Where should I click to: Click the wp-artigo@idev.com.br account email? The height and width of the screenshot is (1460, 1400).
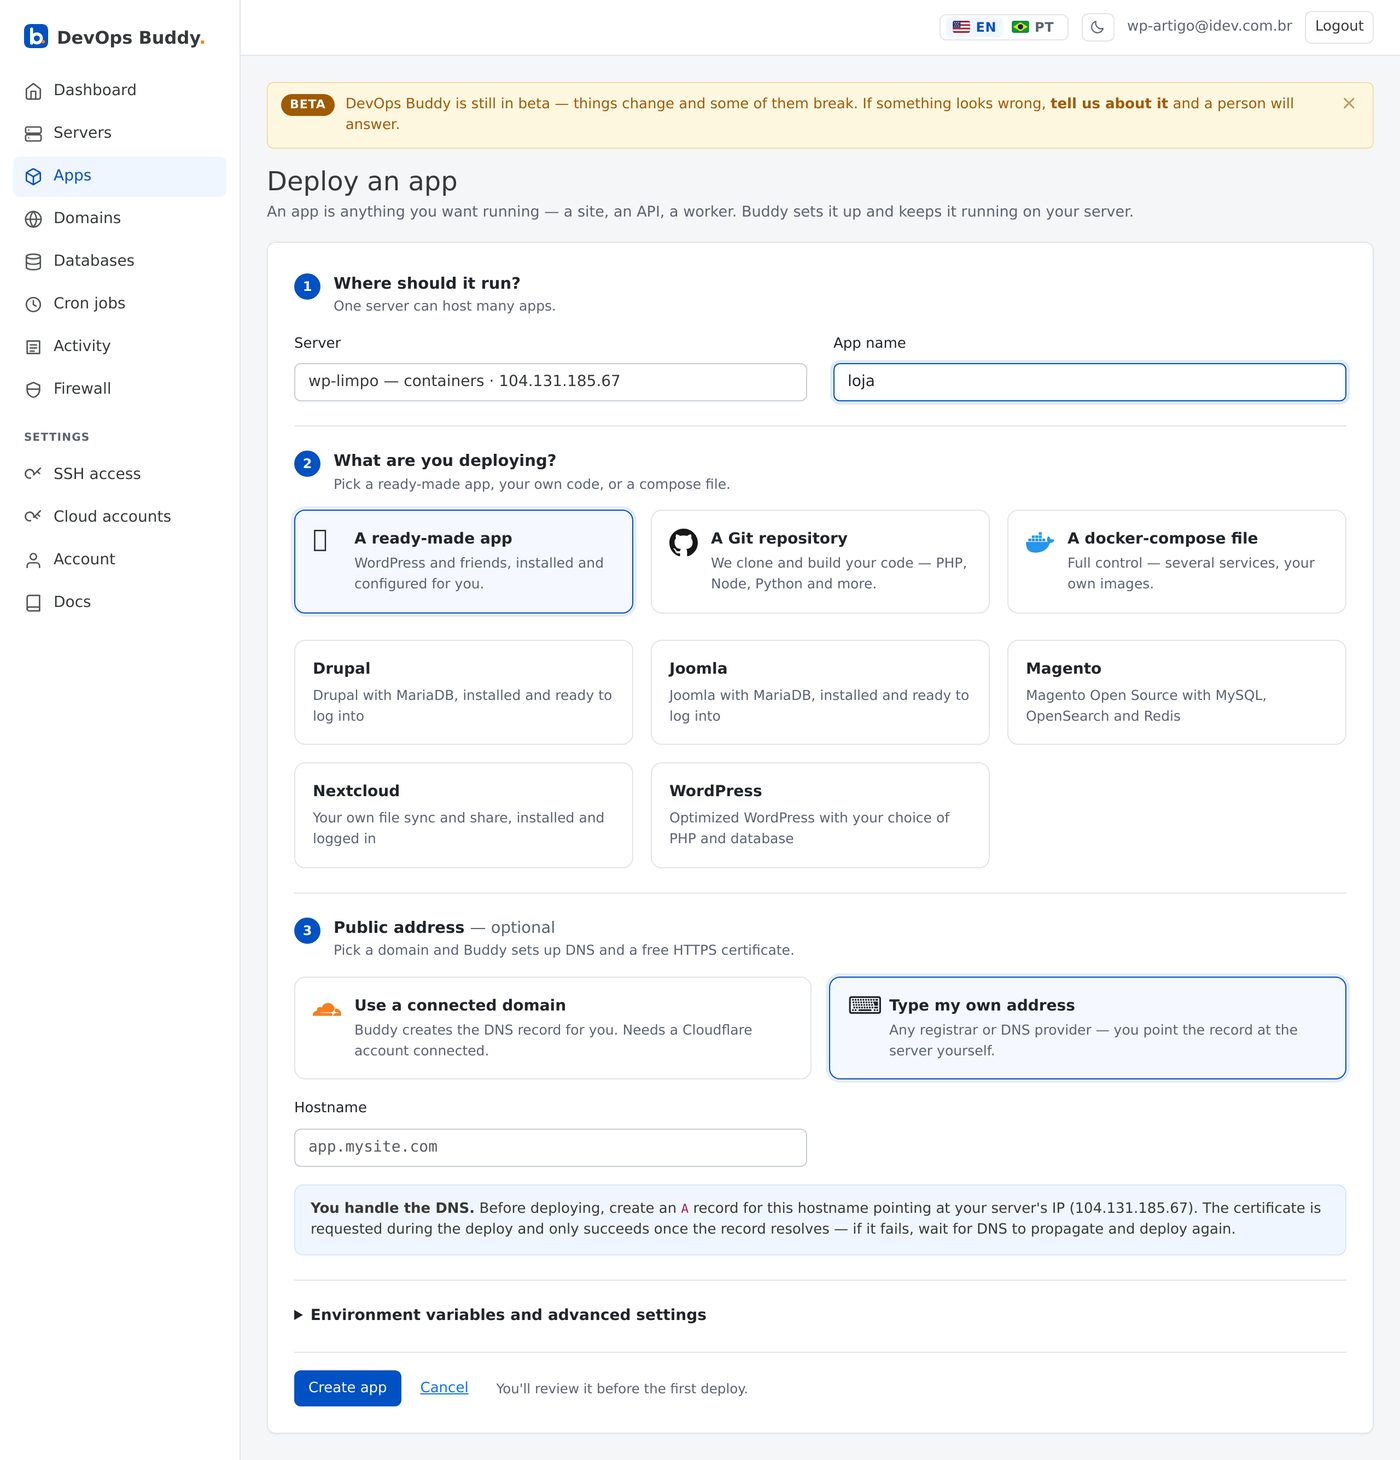(x=1209, y=26)
